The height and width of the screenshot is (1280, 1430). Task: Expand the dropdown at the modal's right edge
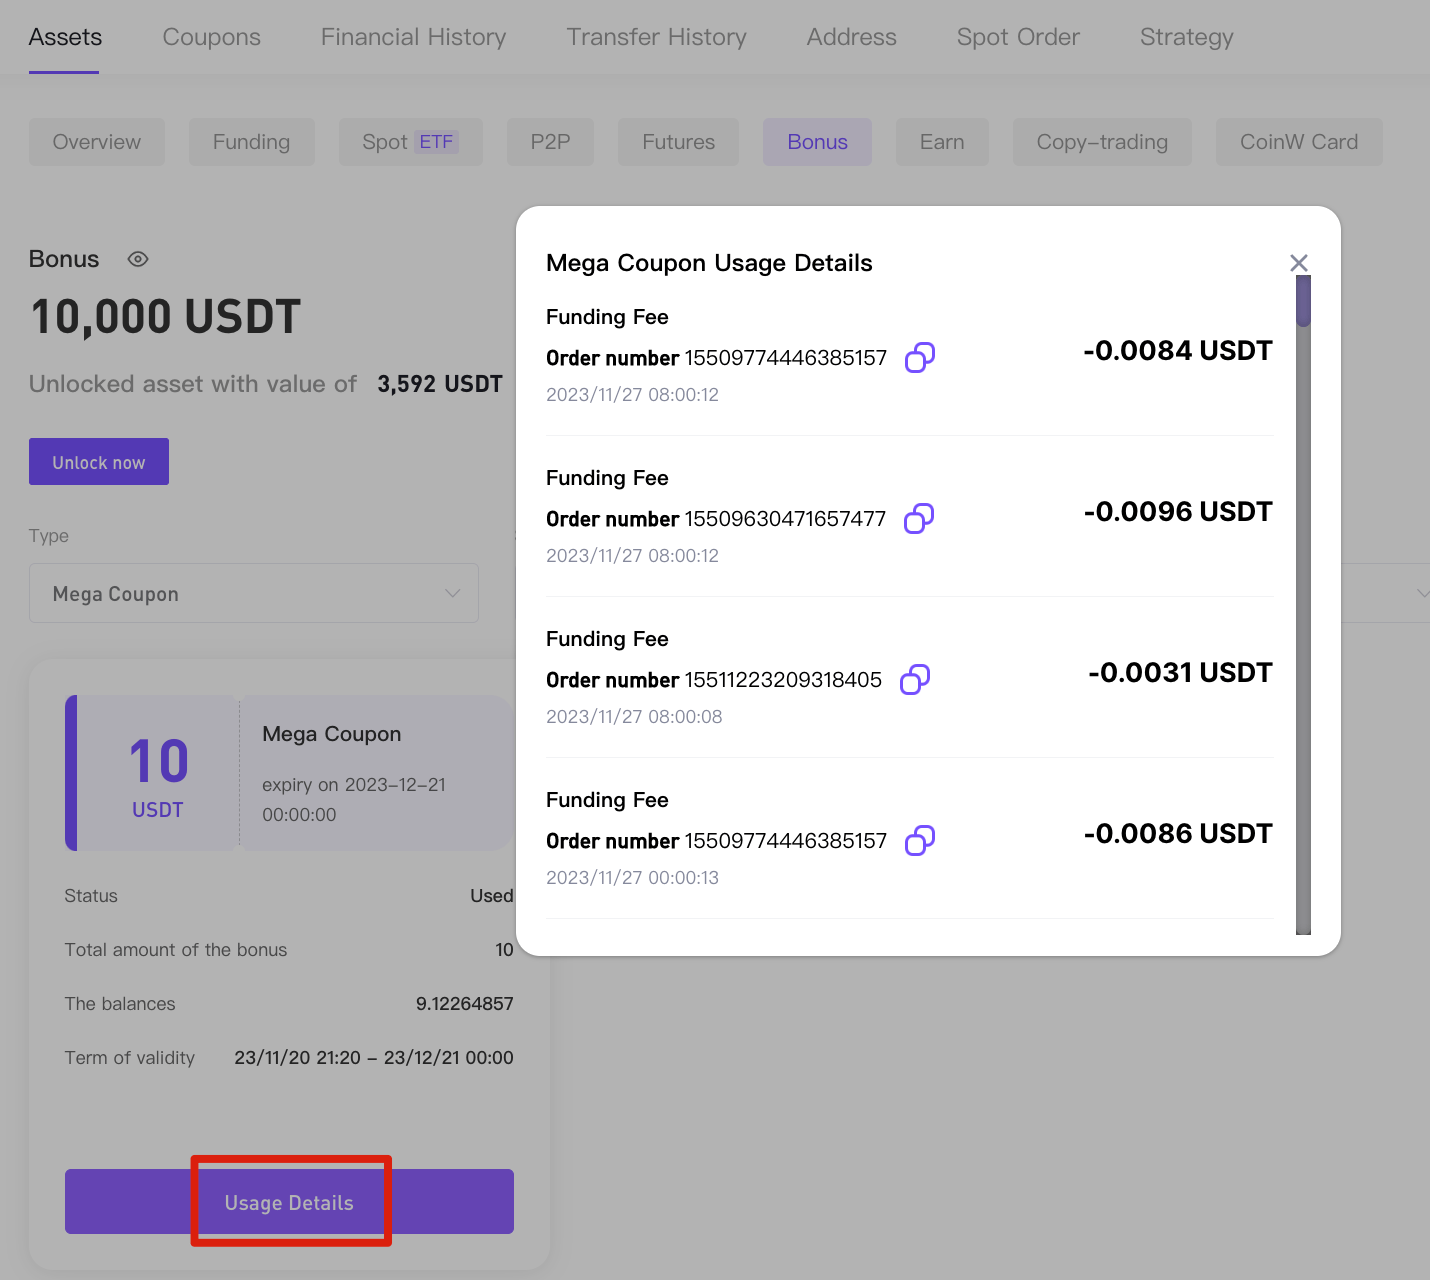pyautogui.click(x=1422, y=593)
